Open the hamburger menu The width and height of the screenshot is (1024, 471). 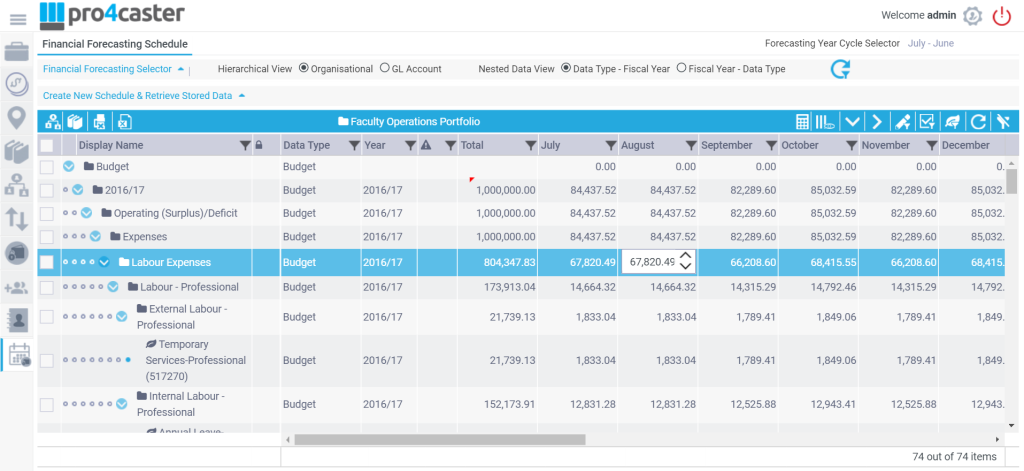pyautogui.click(x=18, y=20)
